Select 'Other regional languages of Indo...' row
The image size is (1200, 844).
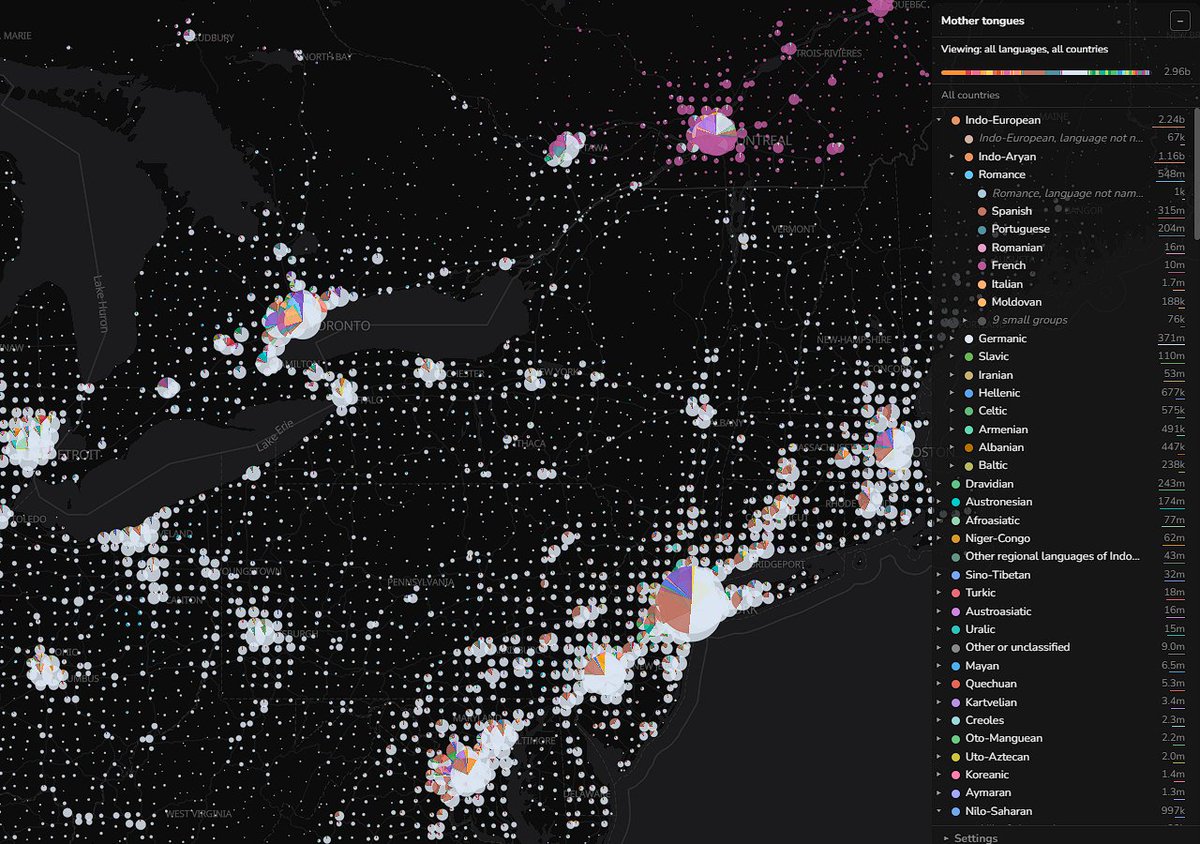pyautogui.click(x=1061, y=557)
